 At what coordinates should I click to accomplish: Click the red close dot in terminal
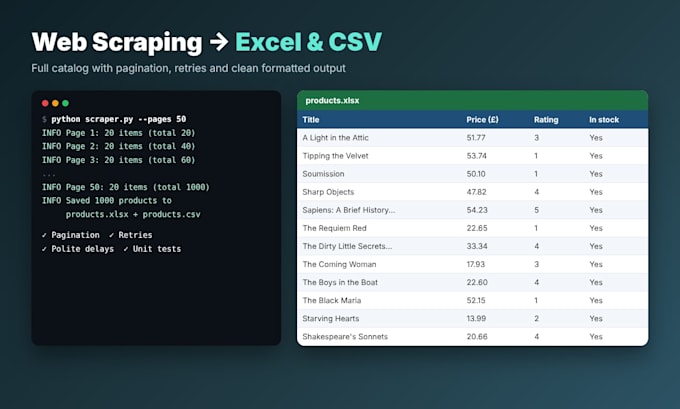click(45, 103)
